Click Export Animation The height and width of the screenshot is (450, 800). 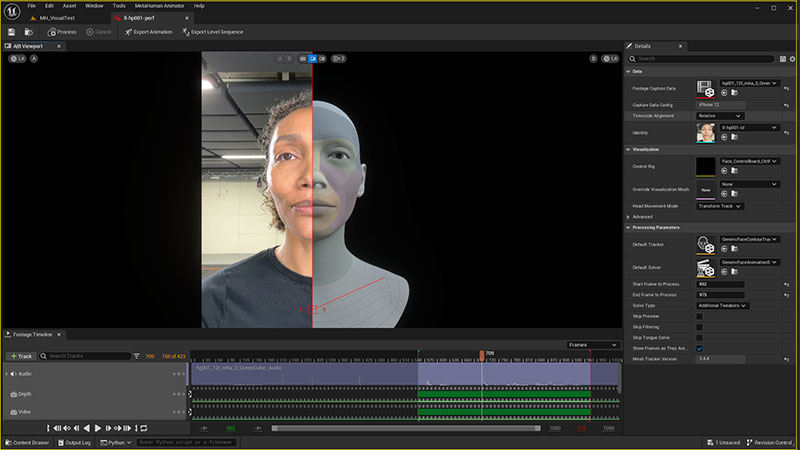(x=148, y=32)
